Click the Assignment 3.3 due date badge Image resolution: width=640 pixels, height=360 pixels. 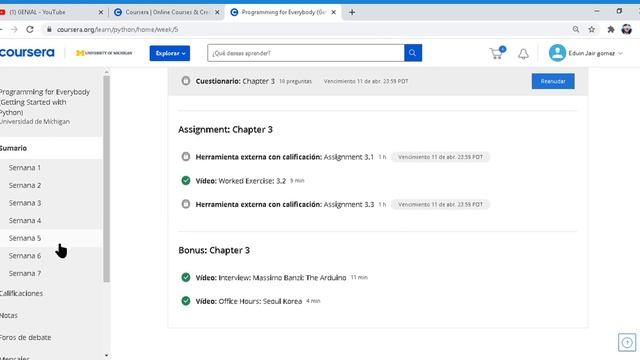(440, 204)
